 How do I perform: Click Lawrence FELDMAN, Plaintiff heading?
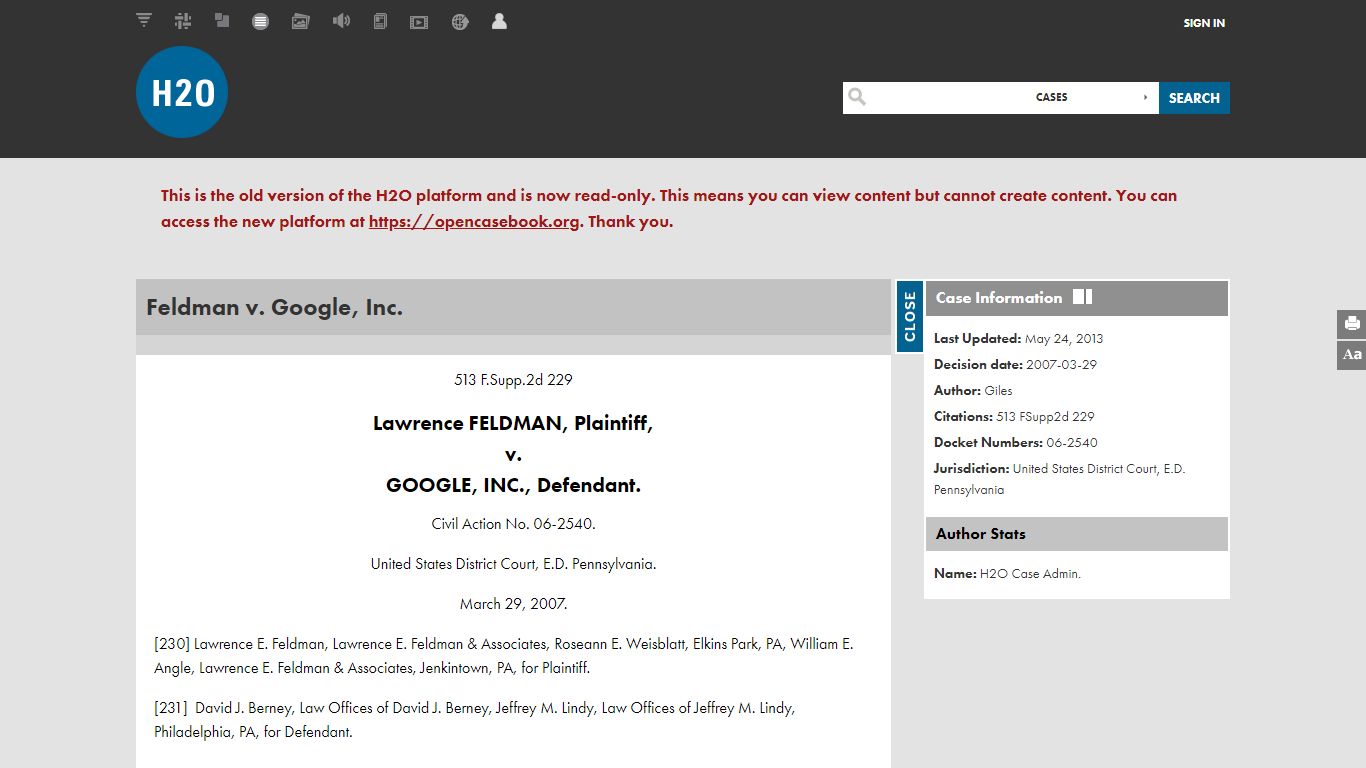513,423
